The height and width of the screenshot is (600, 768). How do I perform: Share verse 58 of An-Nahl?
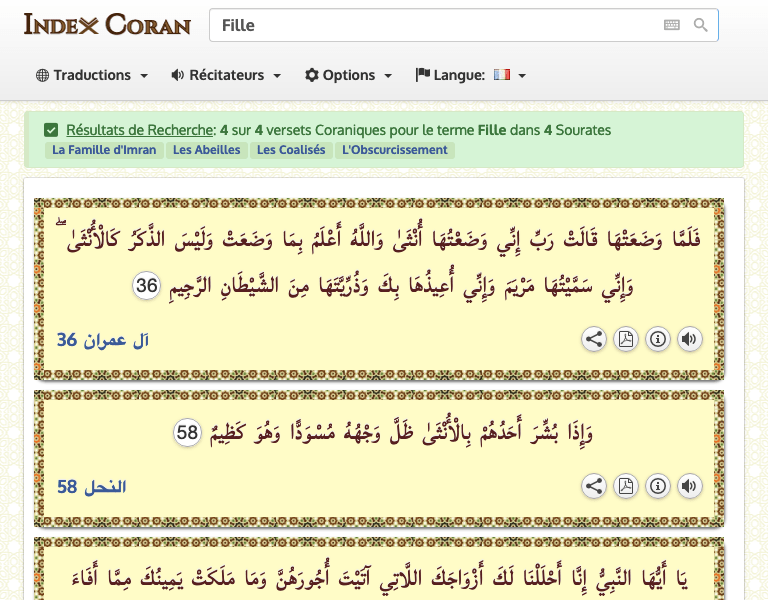[594, 486]
